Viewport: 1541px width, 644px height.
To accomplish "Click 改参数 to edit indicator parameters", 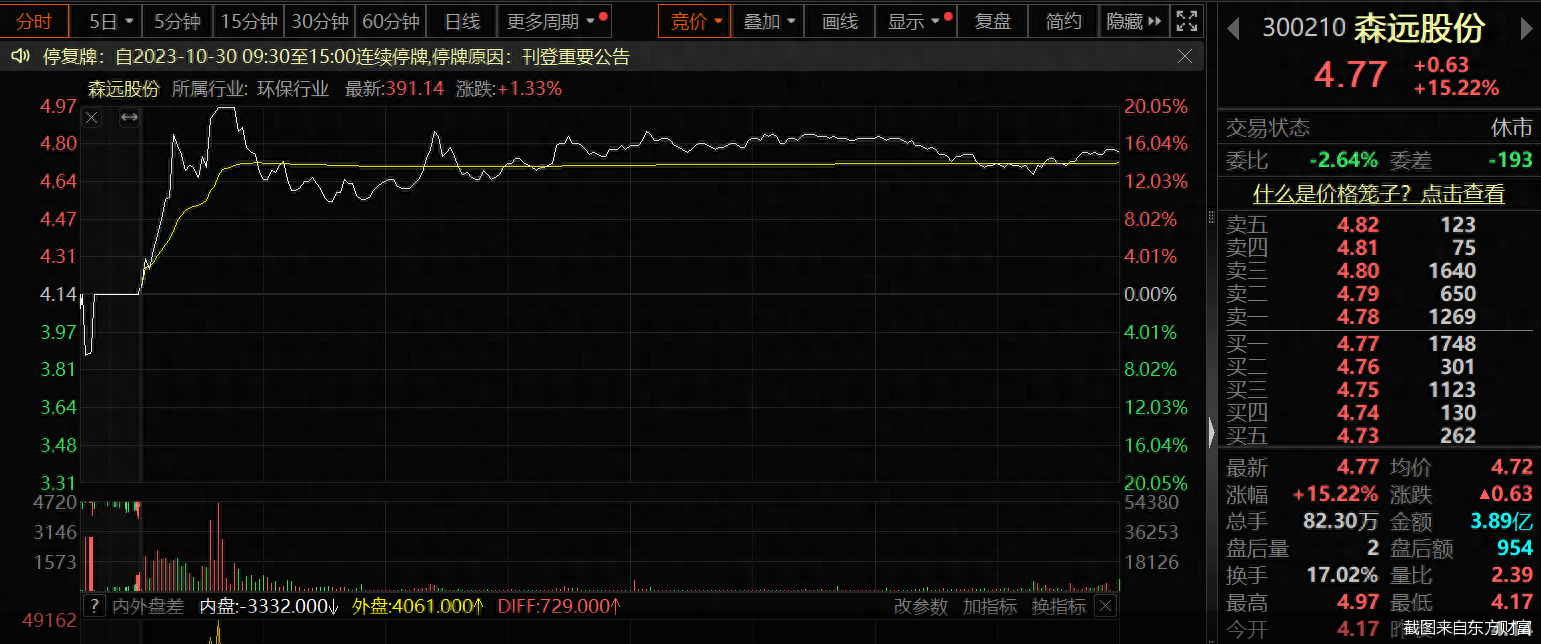I will pos(919,606).
